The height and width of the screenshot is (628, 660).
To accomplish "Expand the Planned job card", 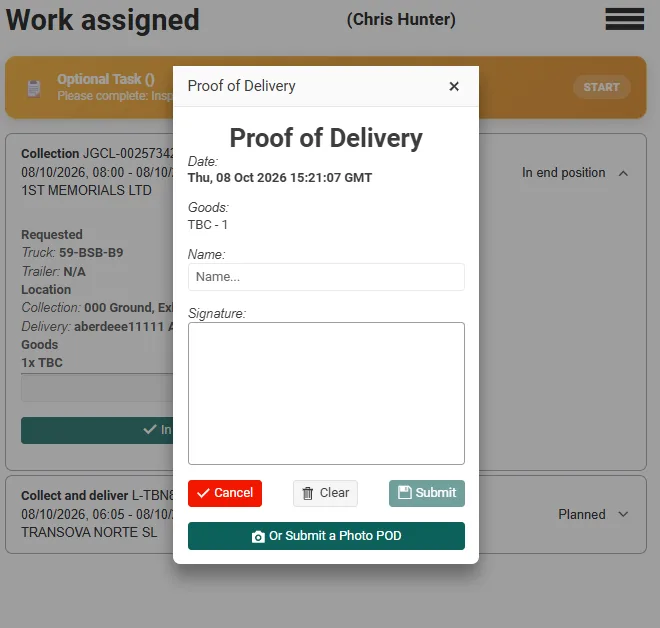I will [623, 514].
